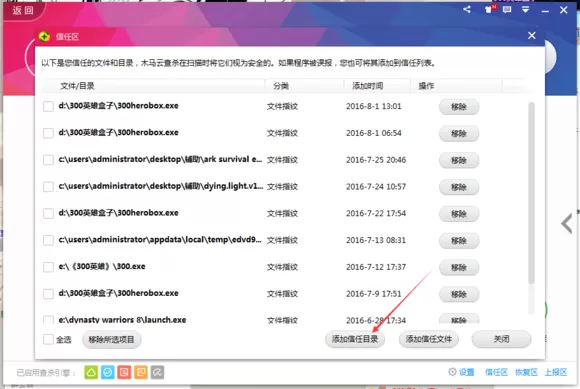Click the 360 logo in 信任区 title
Screen dimensions: 580x389
[44, 36]
